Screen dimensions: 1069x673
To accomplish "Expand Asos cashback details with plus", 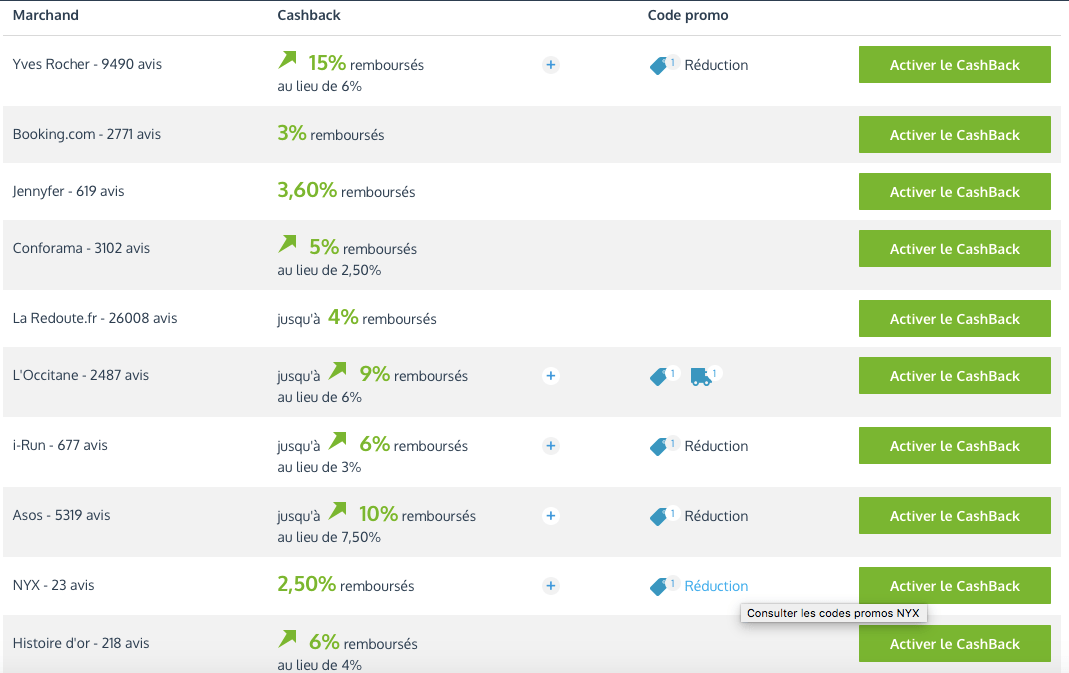I will click(x=550, y=516).
